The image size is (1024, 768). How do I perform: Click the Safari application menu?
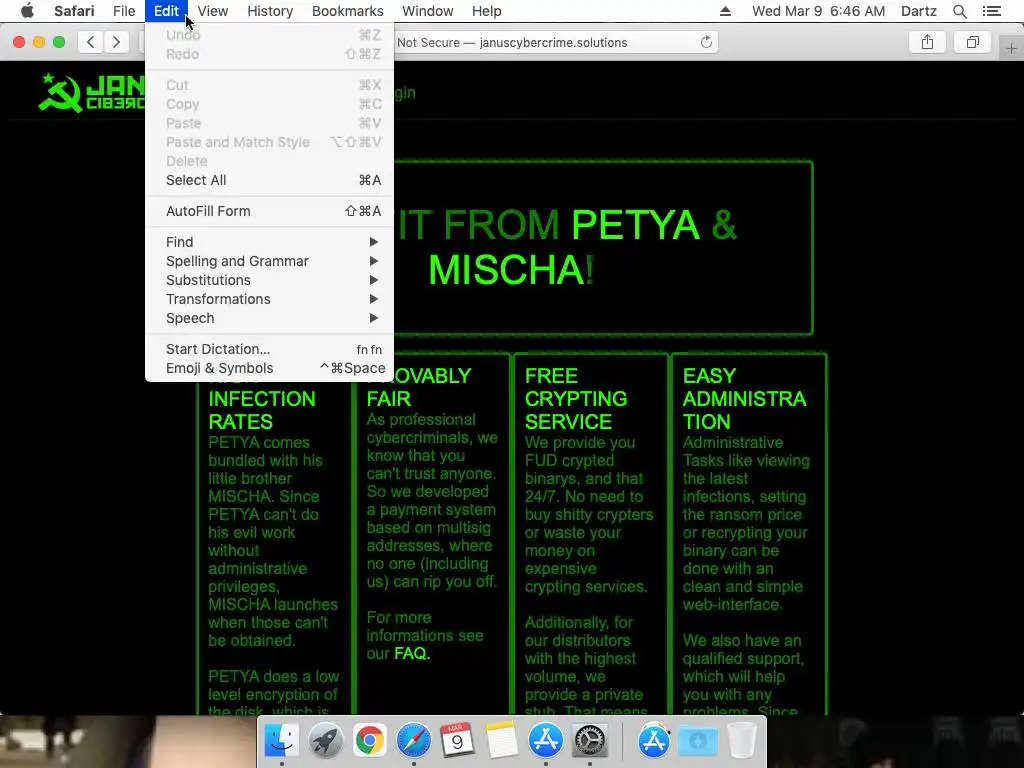point(74,11)
